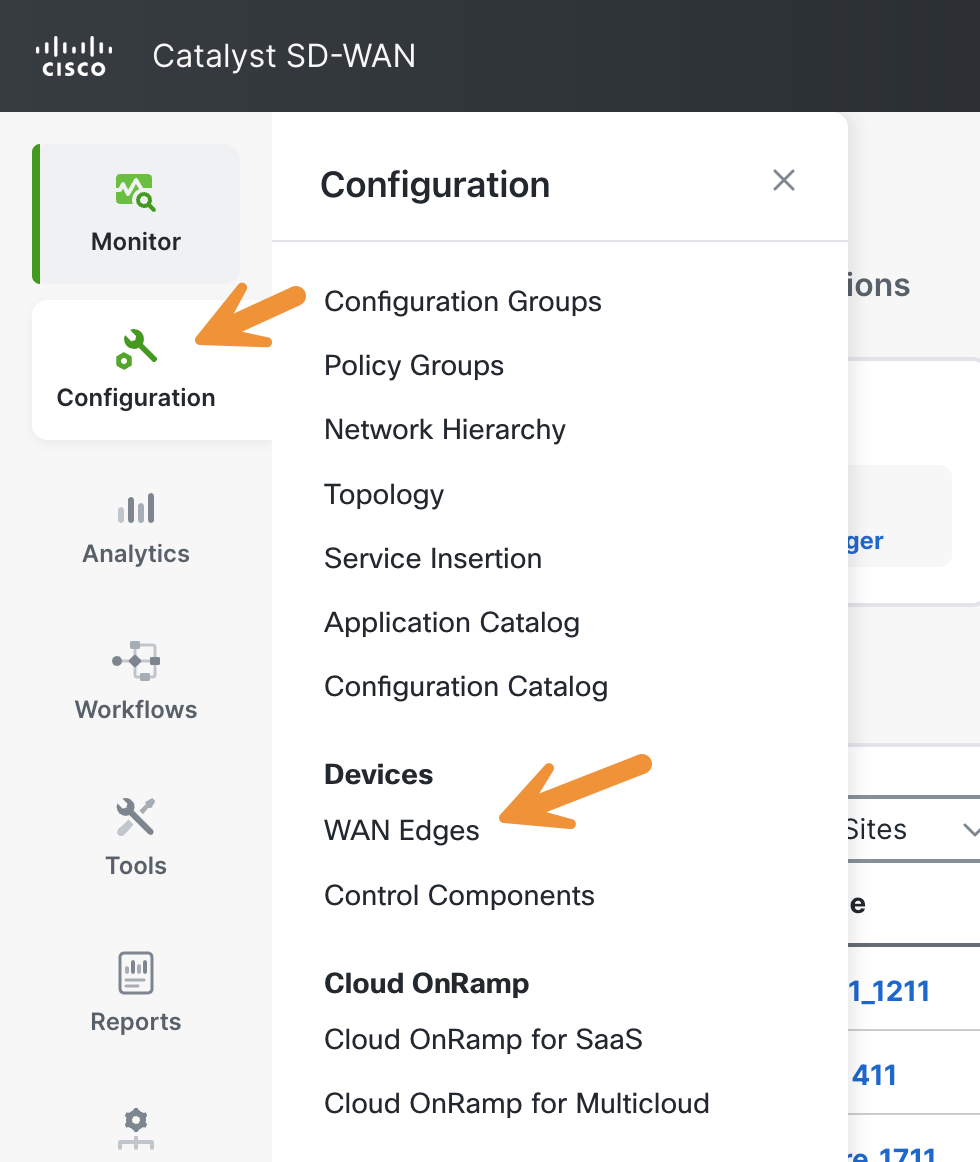The image size is (980, 1162).
Task: Click the Catalyst SD-WAN title
Action: (x=285, y=56)
